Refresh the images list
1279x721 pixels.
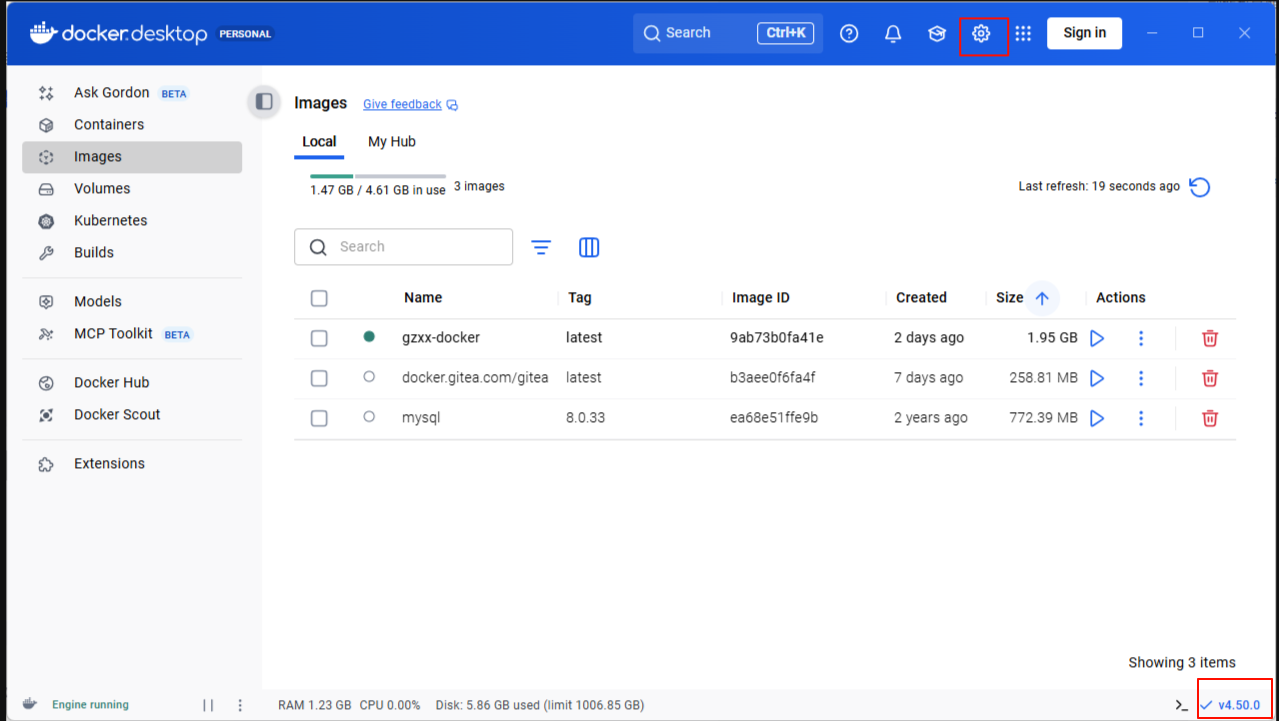[1200, 187]
